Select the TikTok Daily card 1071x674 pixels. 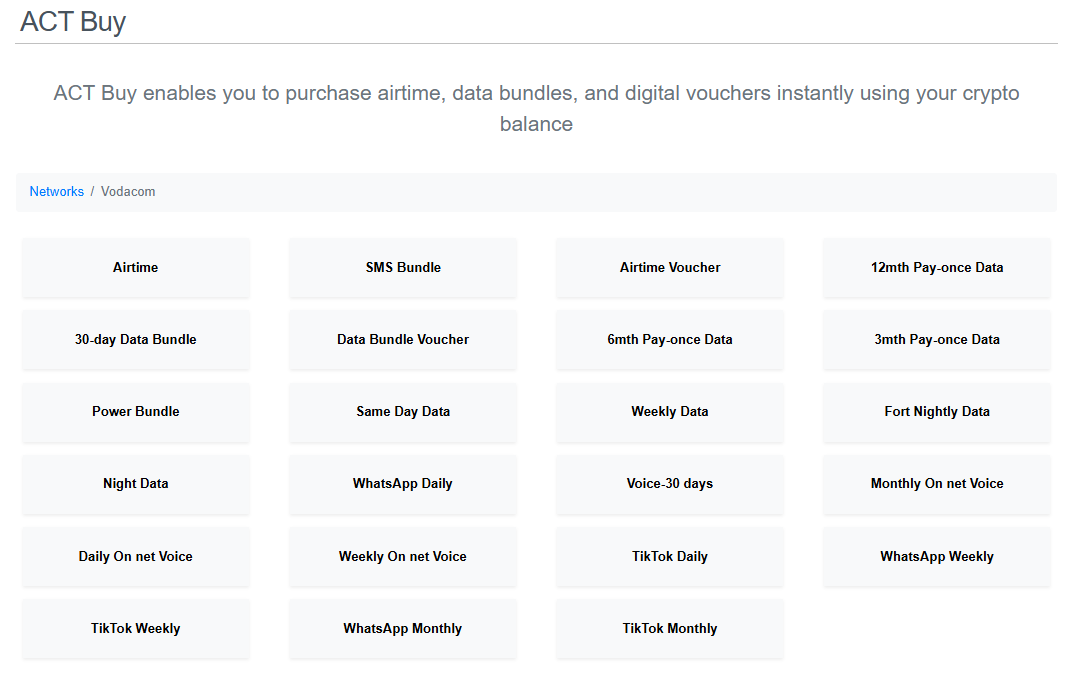coord(670,557)
